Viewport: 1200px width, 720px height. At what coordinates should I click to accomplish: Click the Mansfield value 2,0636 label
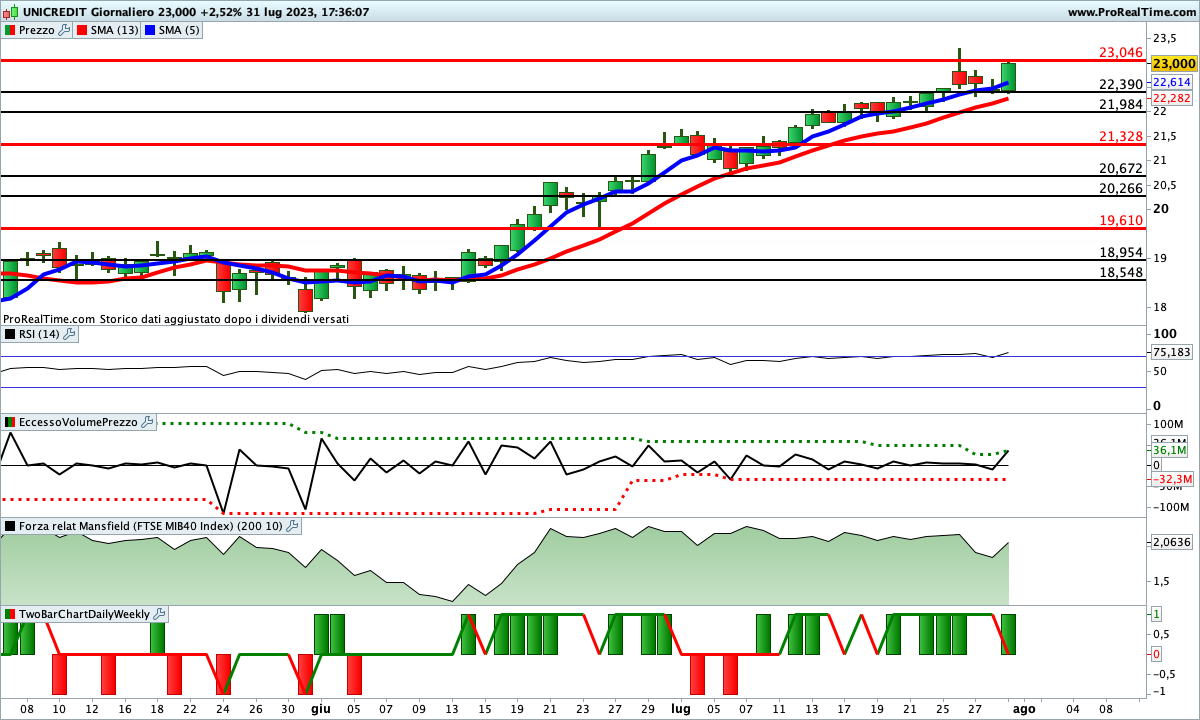click(1172, 542)
